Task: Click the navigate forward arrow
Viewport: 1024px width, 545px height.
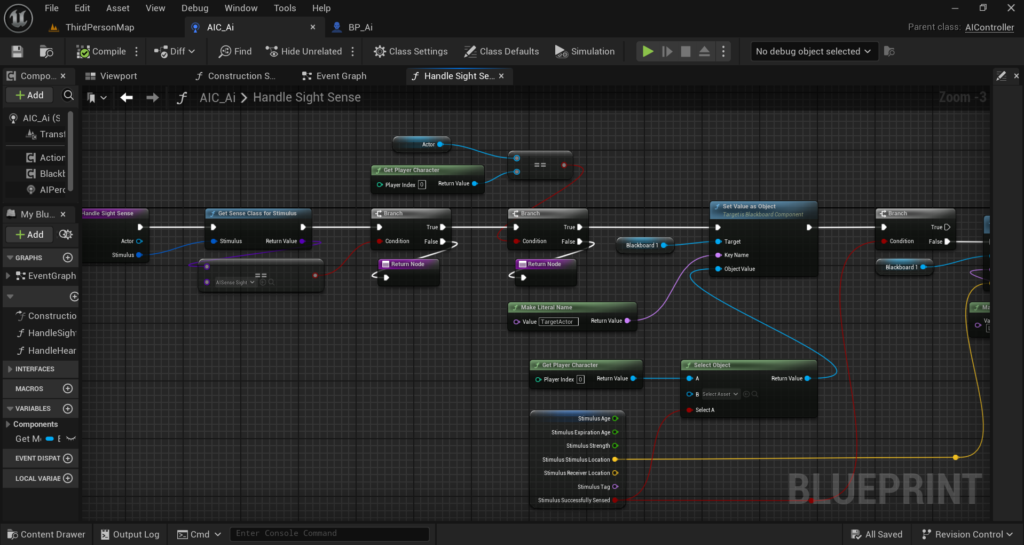Action: [x=152, y=97]
